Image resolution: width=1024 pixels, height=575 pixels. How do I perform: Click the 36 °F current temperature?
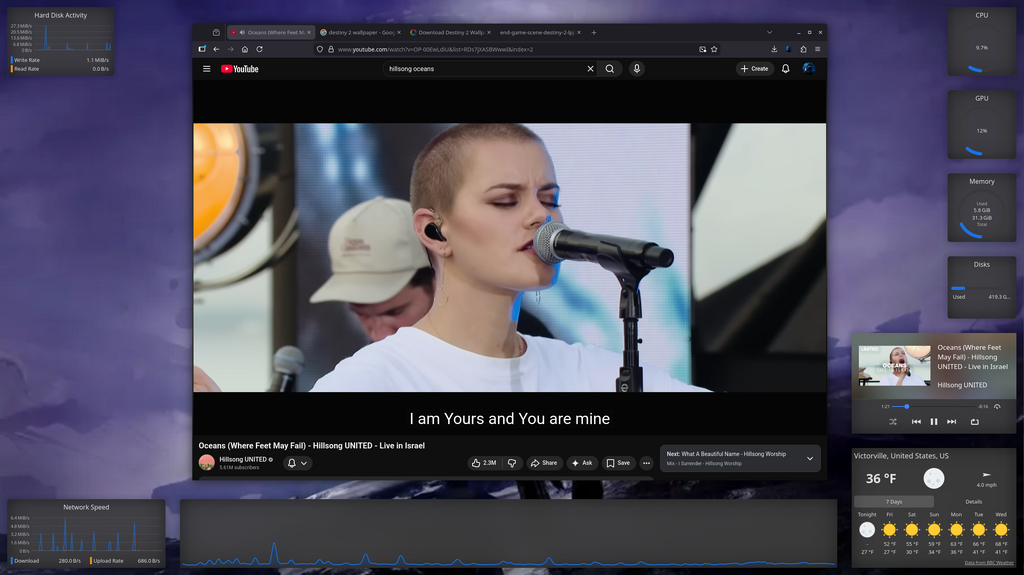pos(881,479)
